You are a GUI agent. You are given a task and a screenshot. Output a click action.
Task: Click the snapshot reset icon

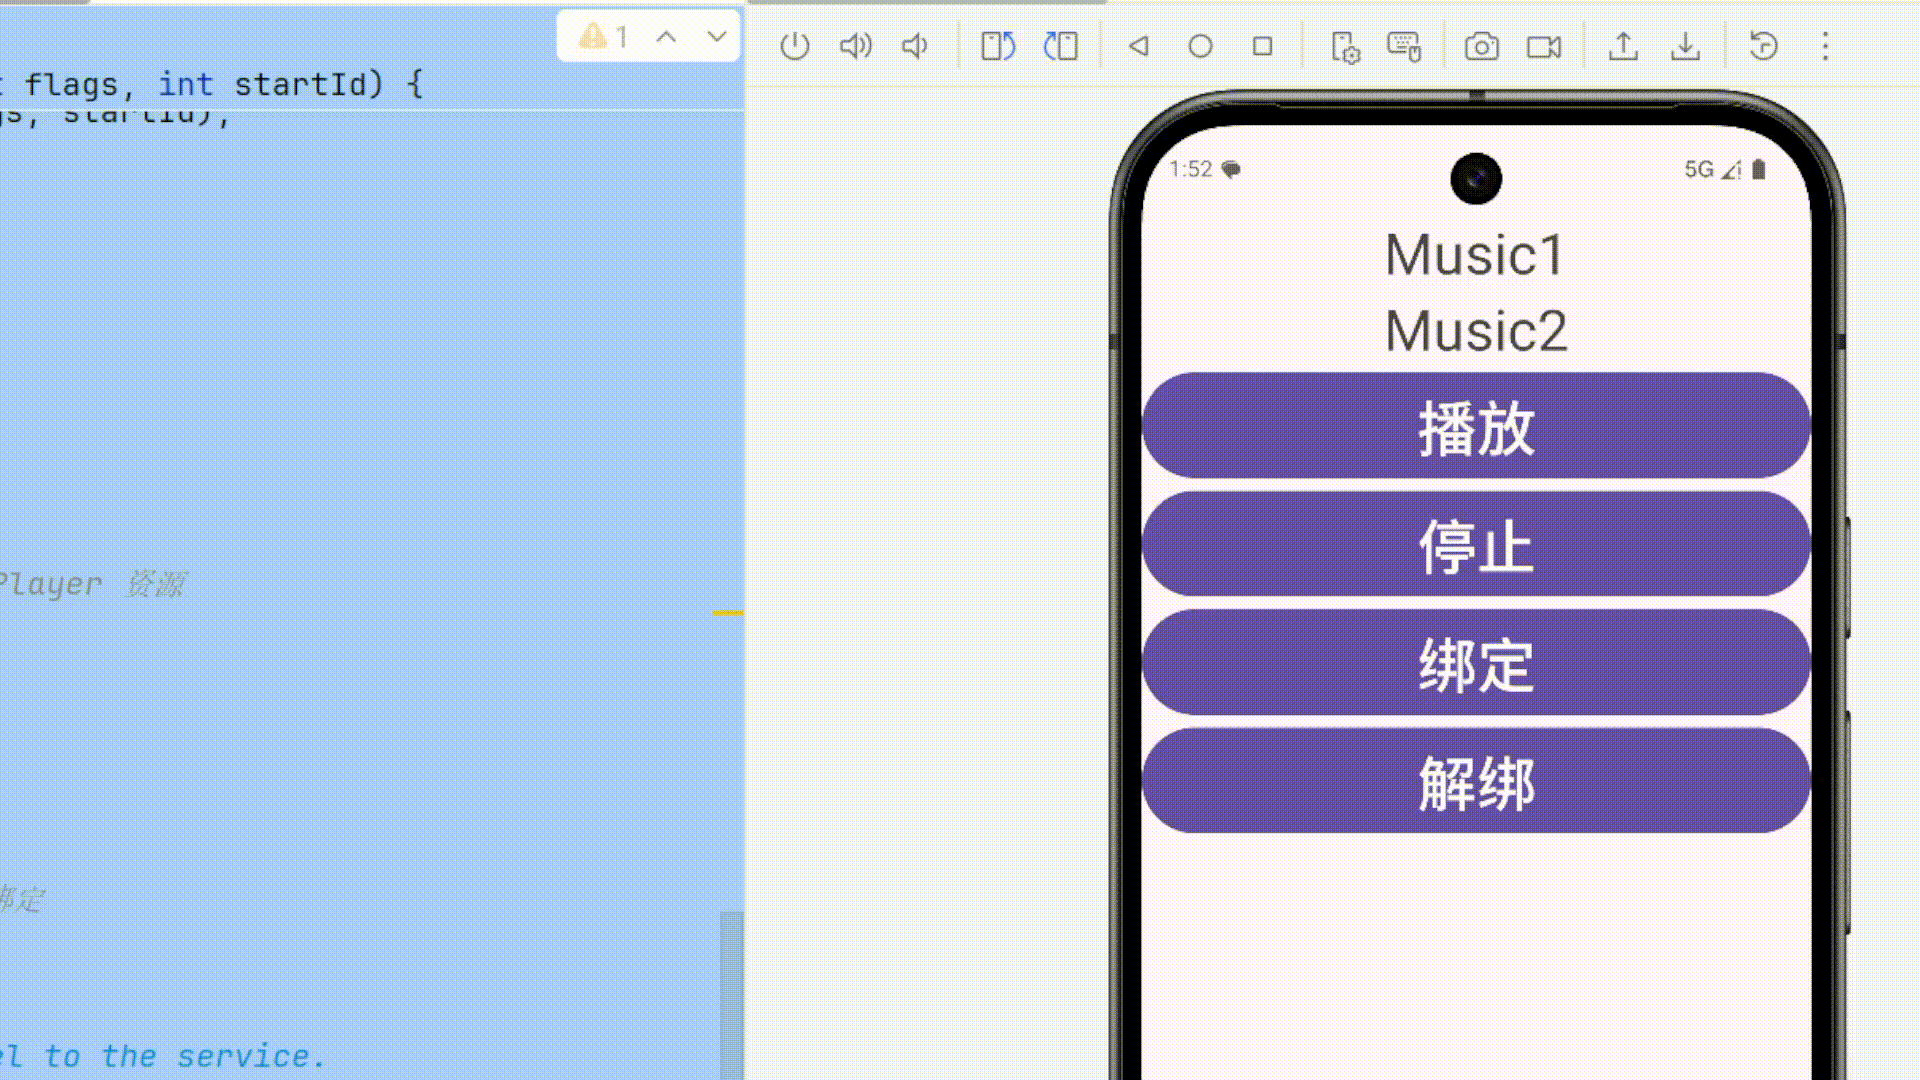click(1763, 46)
